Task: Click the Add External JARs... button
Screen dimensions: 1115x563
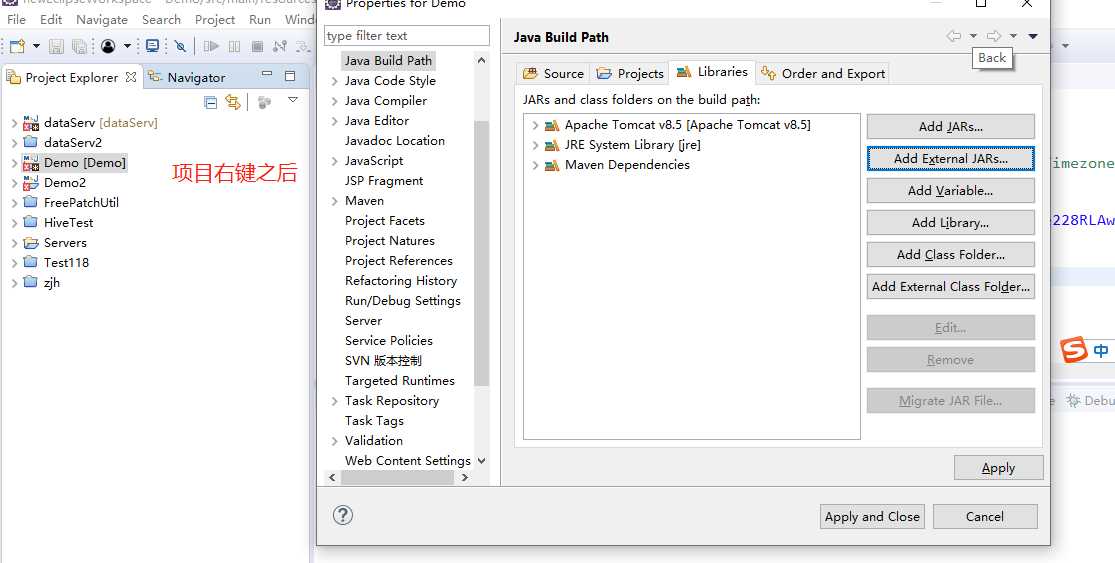Action: tap(951, 159)
